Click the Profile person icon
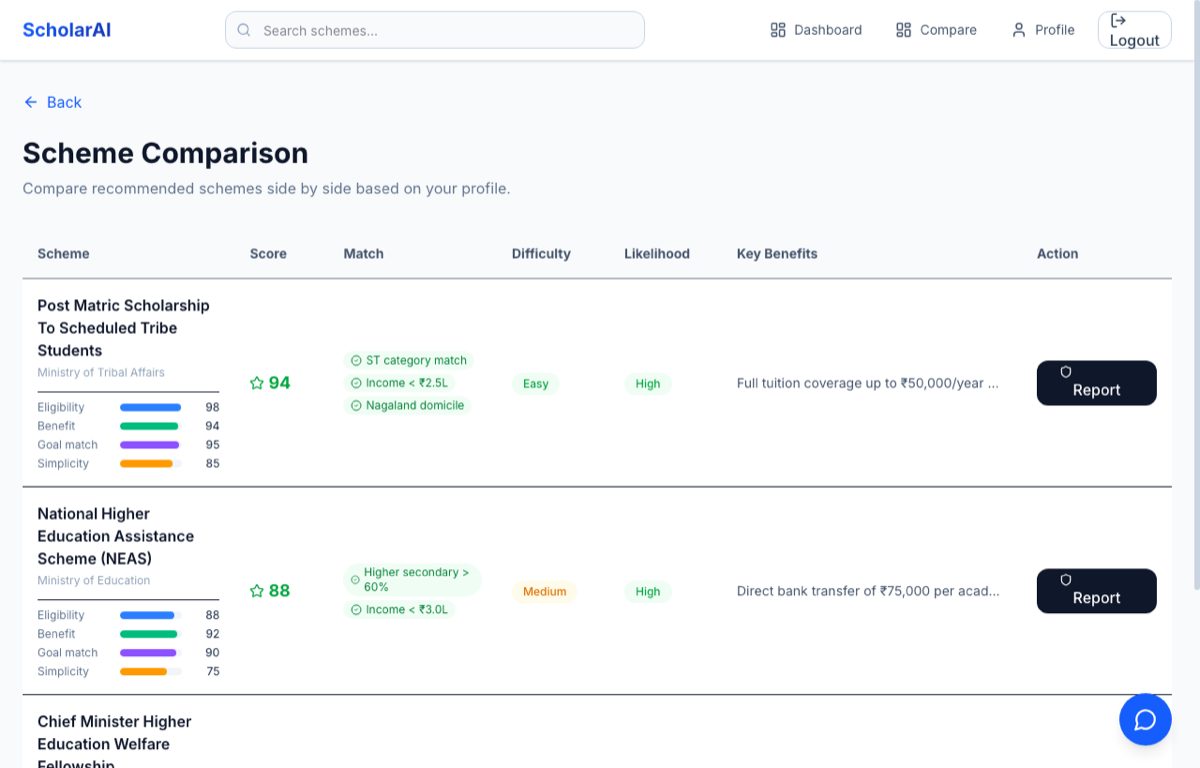The image size is (1200, 768). 1019,30
